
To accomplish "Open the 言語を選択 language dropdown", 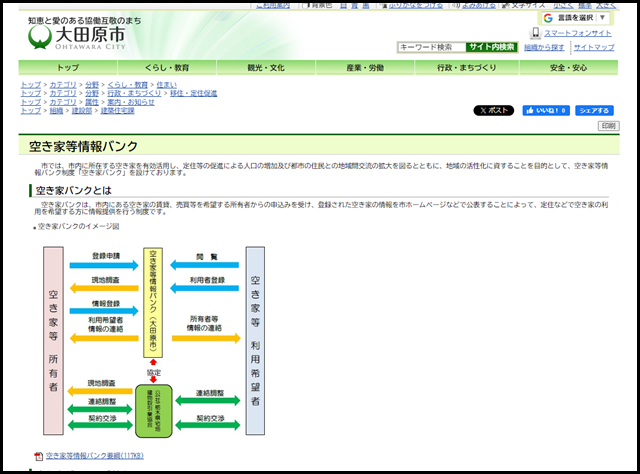I will click(x=575, y=18).
